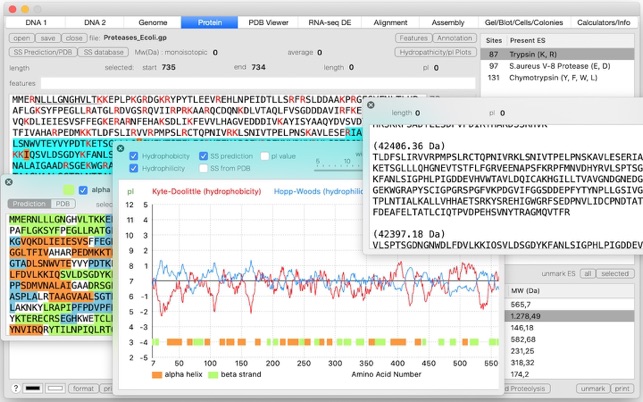
Task: Select the 582,68 molecular weight row
Action: tap(569, 339)
